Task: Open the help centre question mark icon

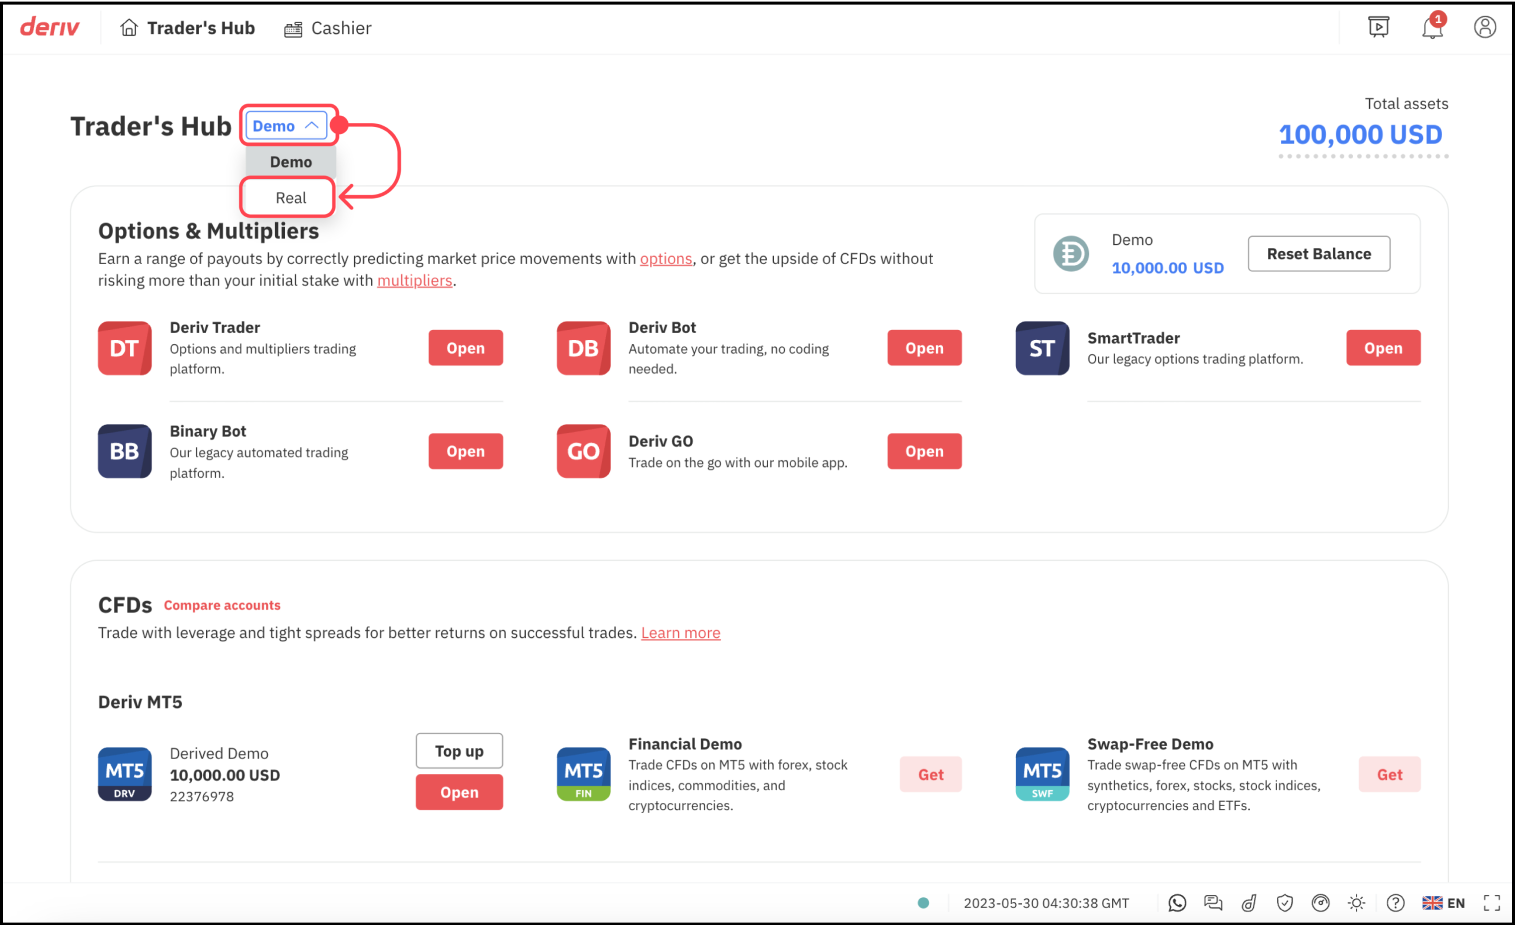Action: 1396,903
